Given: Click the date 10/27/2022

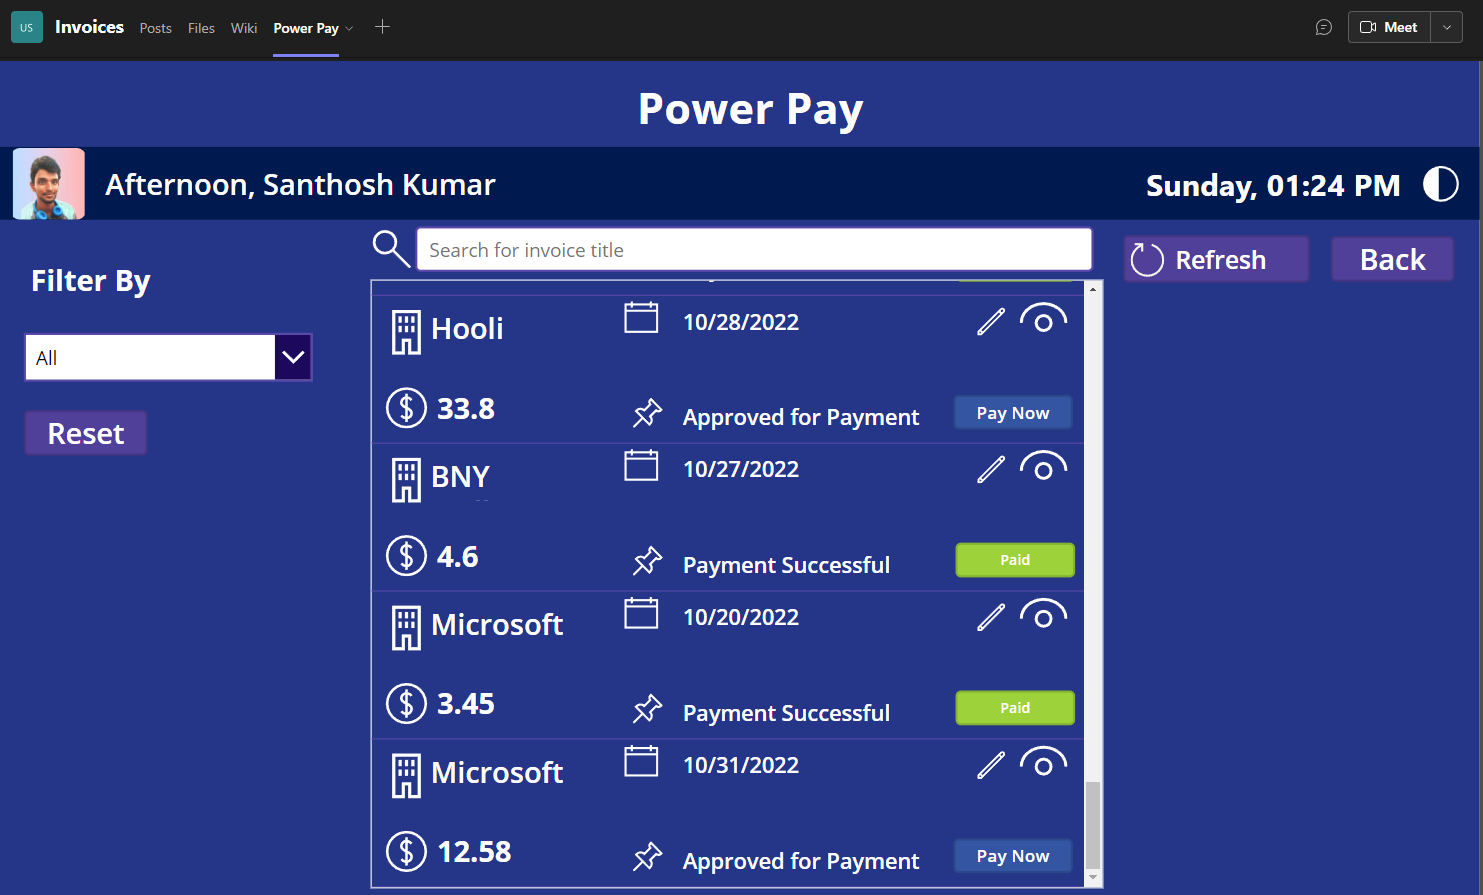Looking at the screenshot, I should (x=741, y=469).
